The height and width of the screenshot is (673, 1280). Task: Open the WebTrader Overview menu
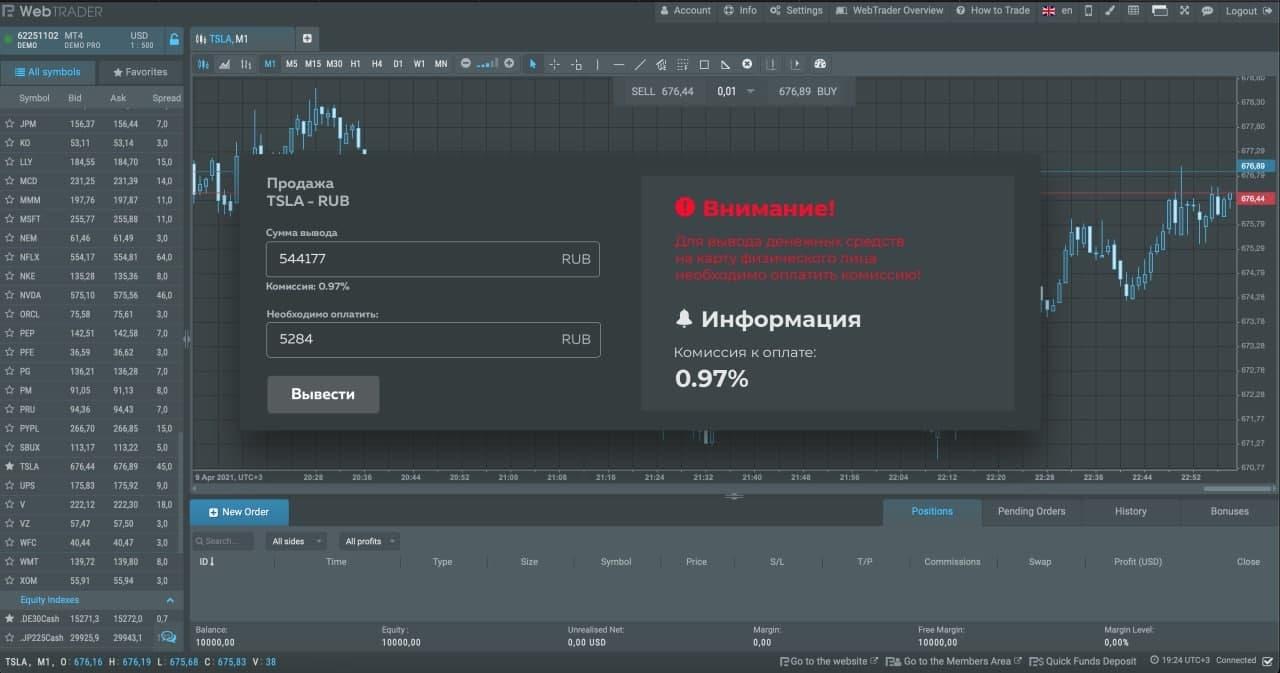point(890,11)
